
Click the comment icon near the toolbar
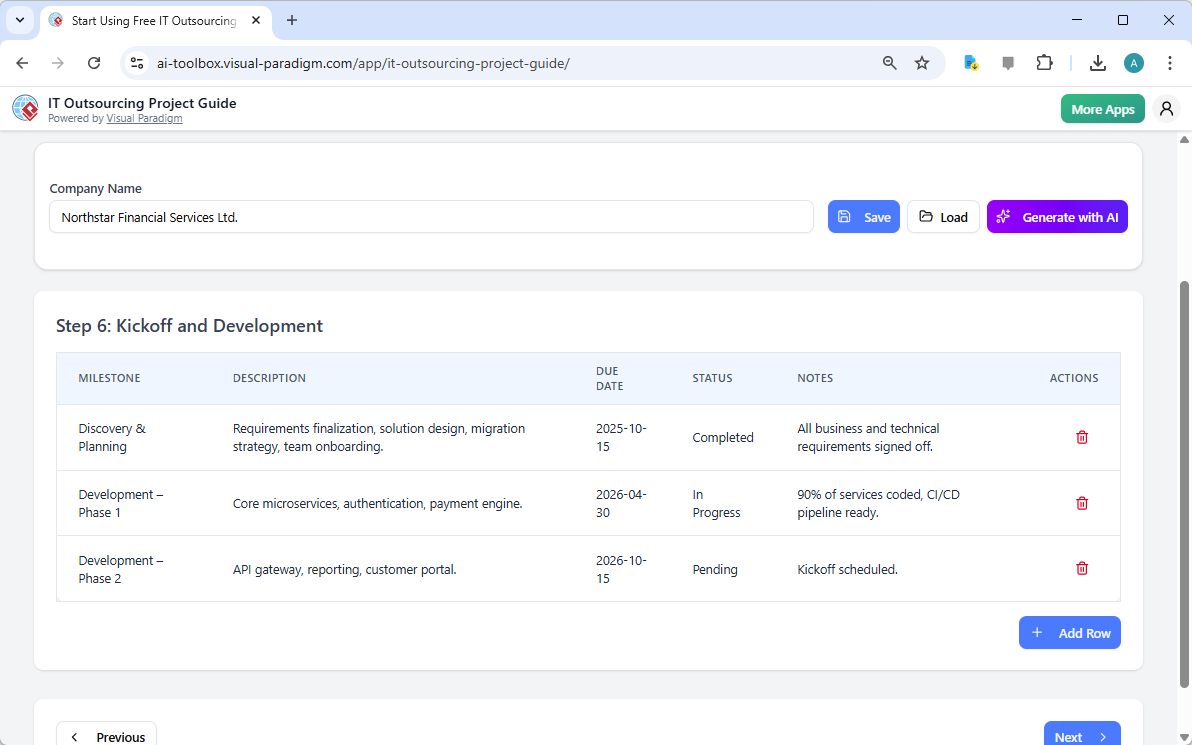[1007, 62]
